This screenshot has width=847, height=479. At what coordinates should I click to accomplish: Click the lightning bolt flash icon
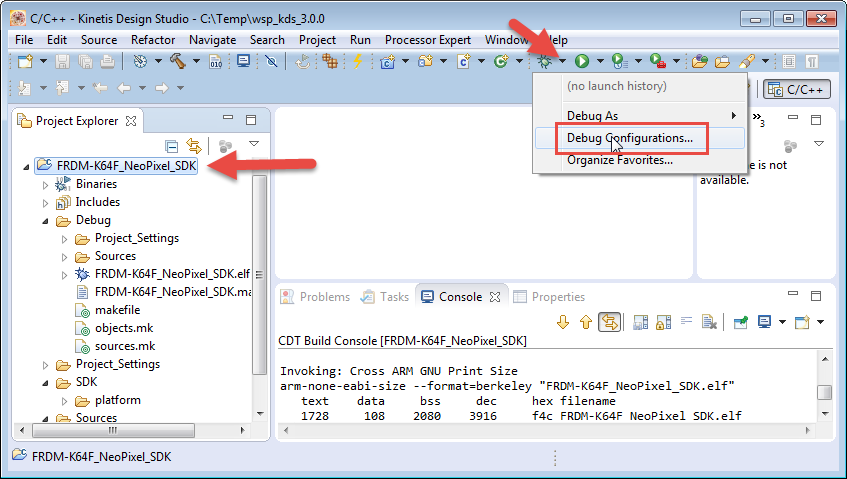[x=357, y=62]
